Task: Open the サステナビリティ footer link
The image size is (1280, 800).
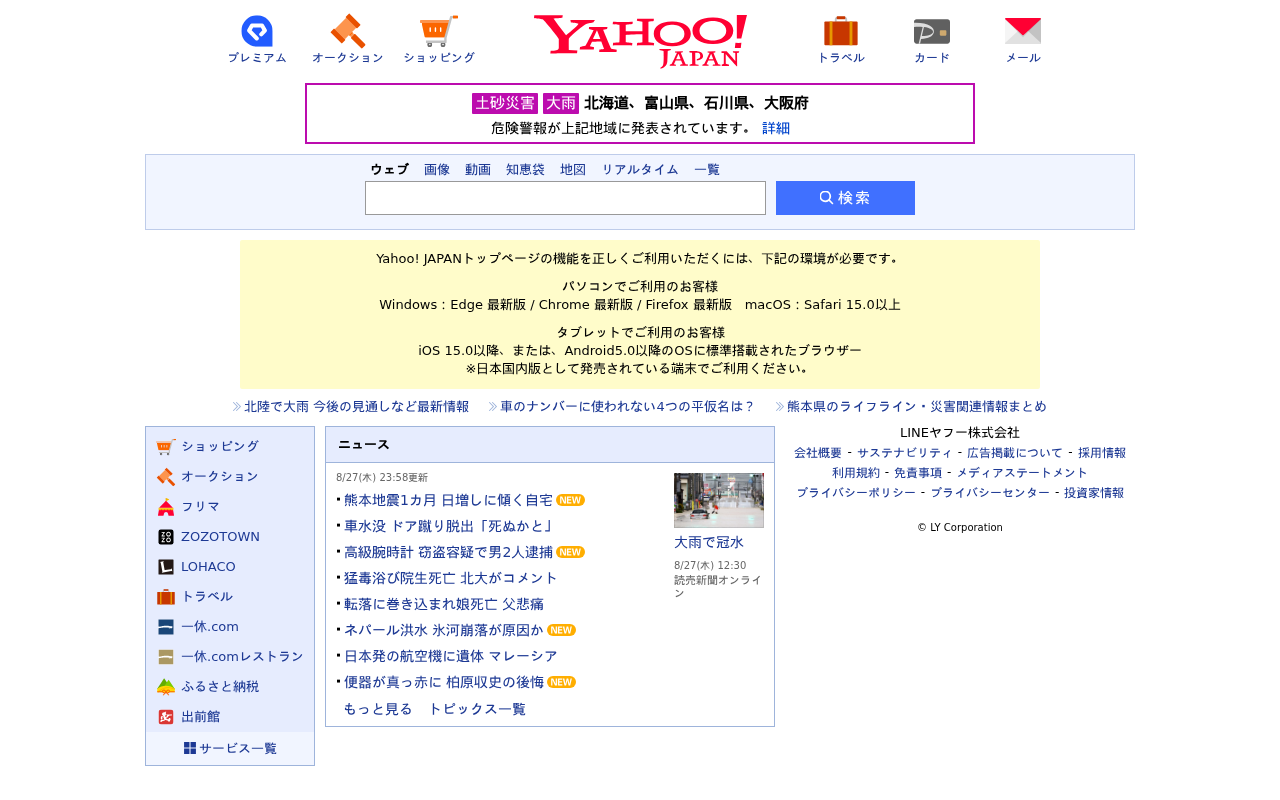Action: pyautogui.click(x=904, y=453)
